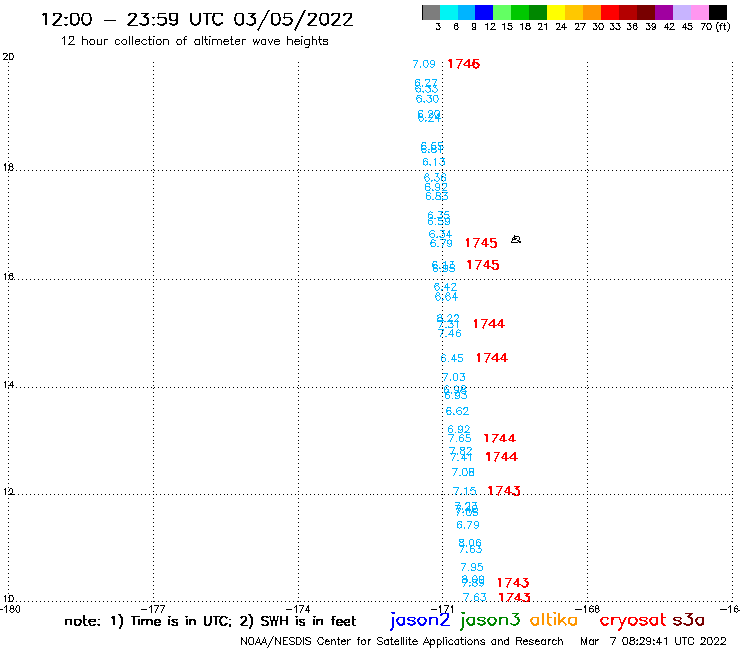
Task: Select the jason2 satellite legend label
Action: [420, 620]
